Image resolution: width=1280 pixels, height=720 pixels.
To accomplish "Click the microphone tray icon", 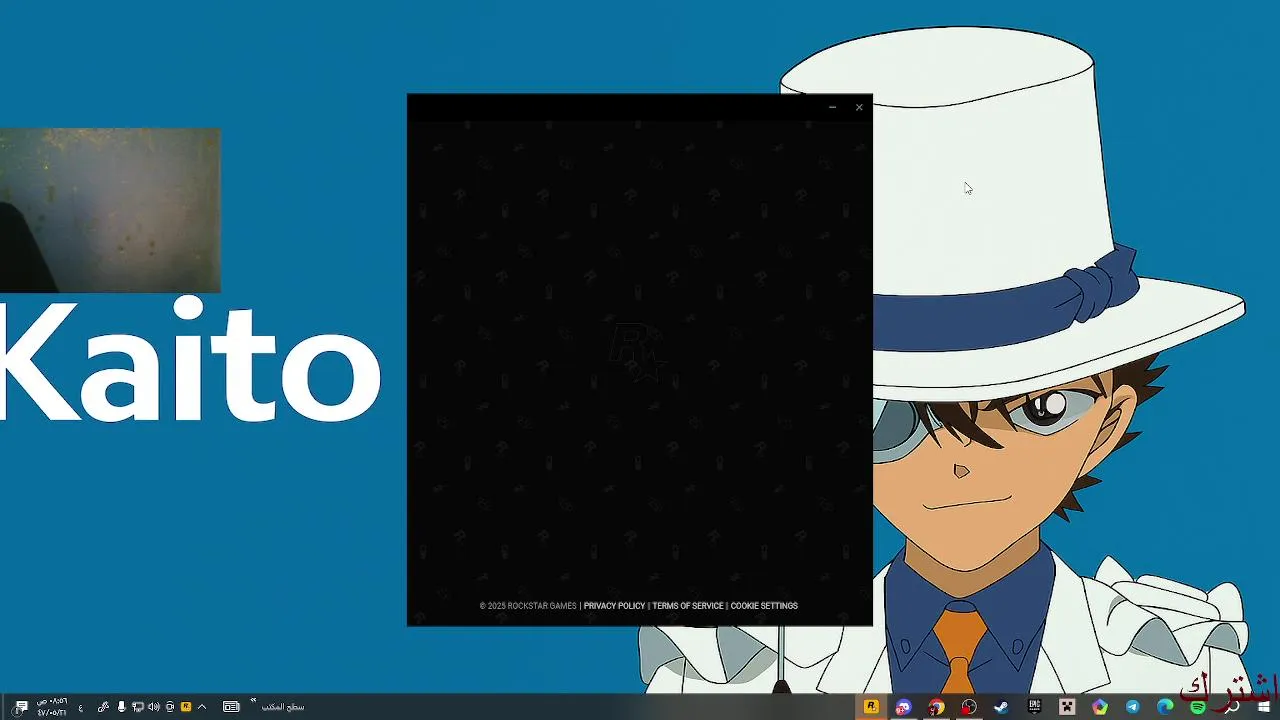I will 121,707.
